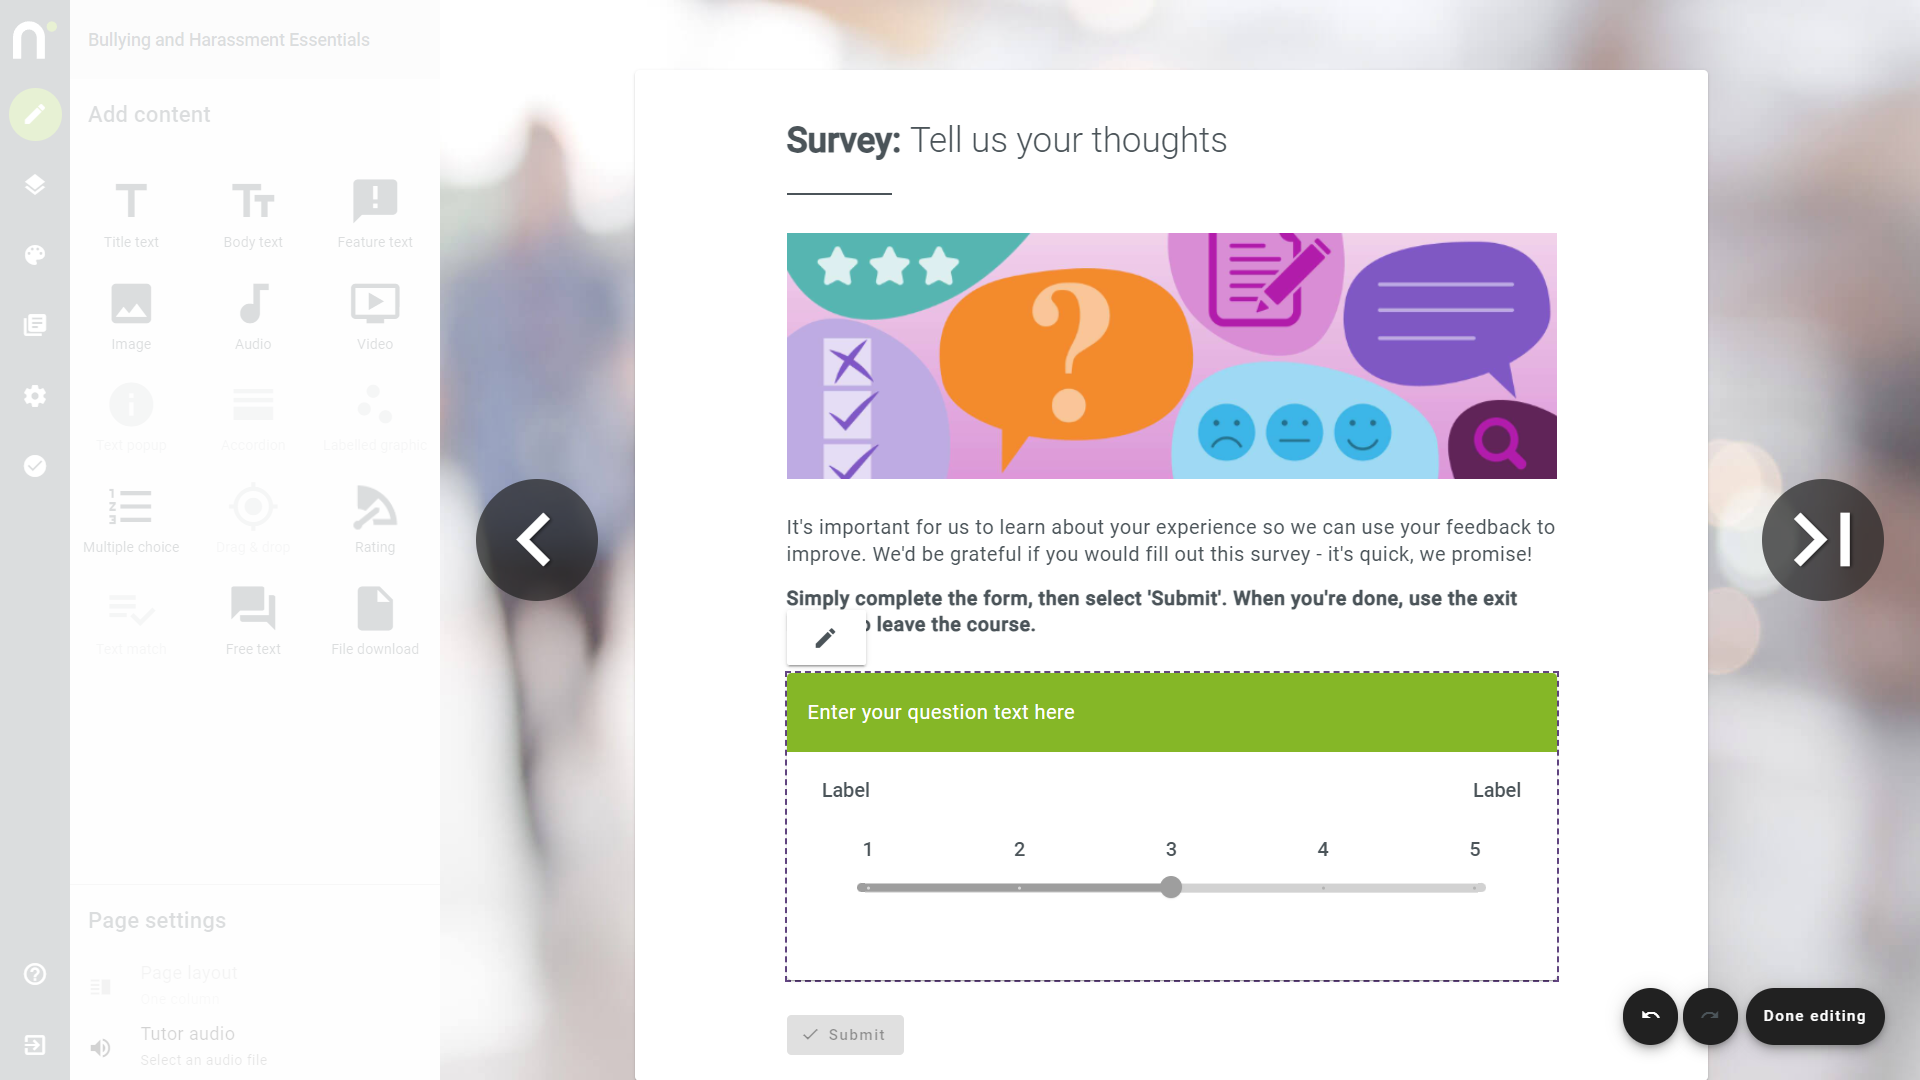The height and width of the screenshot is (1080, 1920).
Task: Add a Free text block
Action: coord(253,621)
